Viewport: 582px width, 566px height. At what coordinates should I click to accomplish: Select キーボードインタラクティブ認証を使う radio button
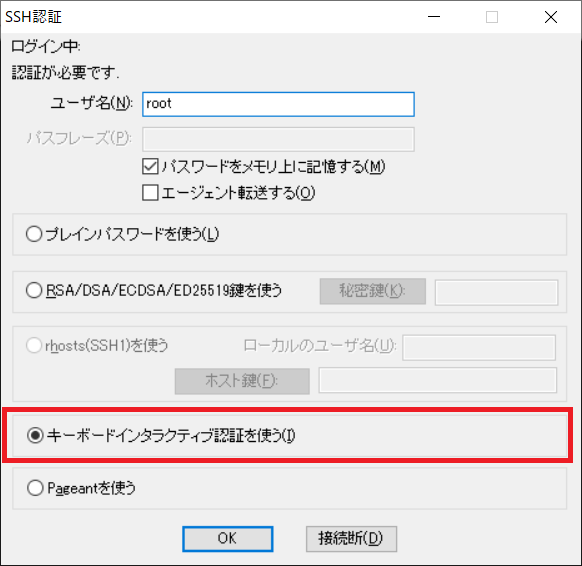tap(35, 435)
